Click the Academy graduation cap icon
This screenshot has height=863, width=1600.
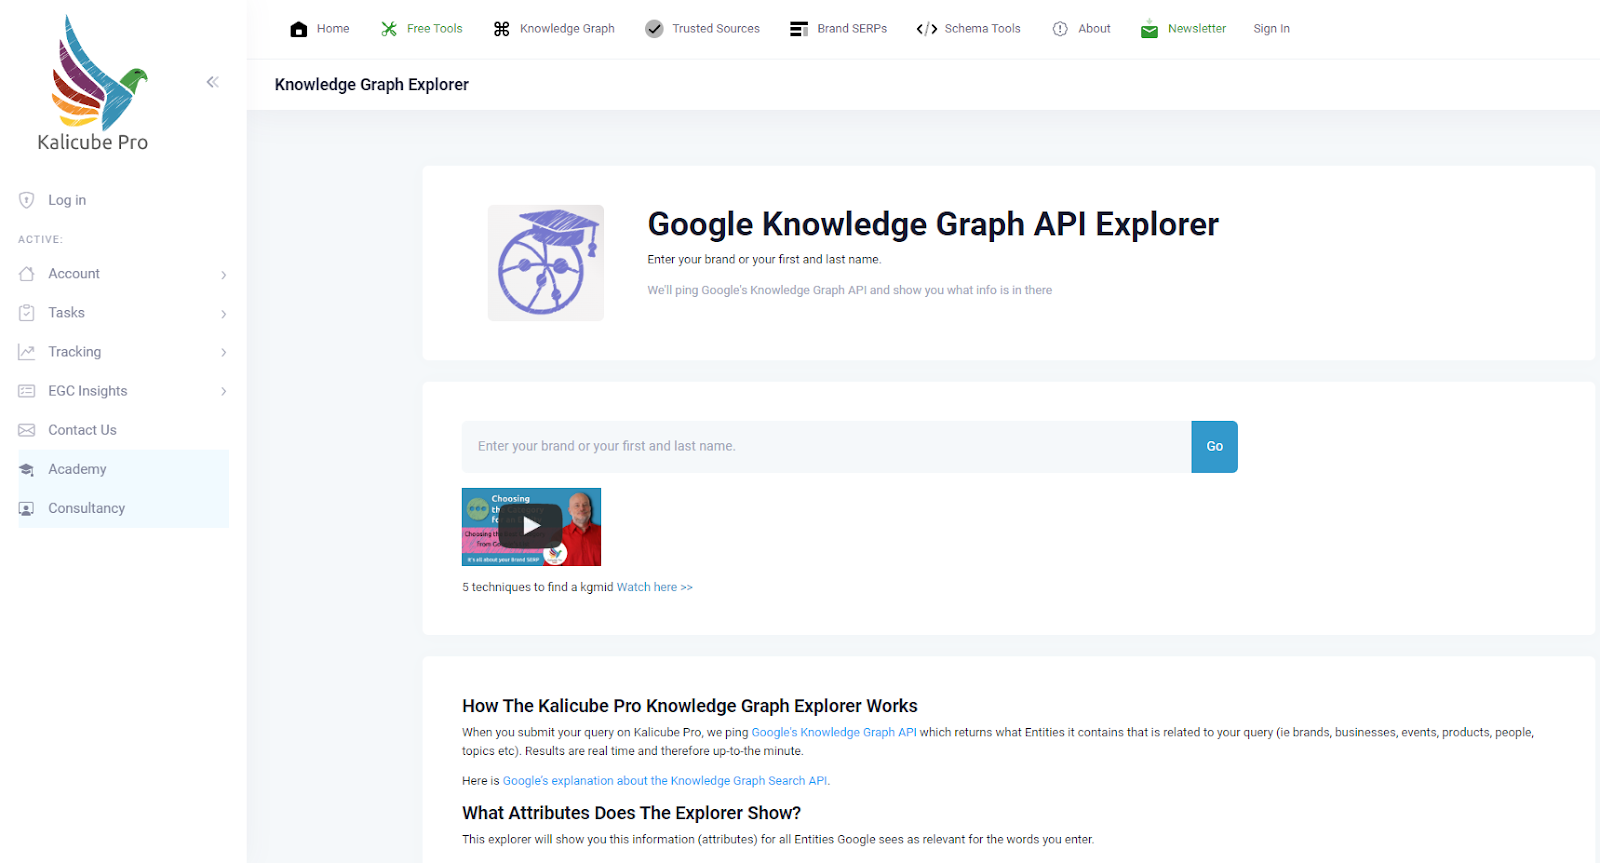27,469
